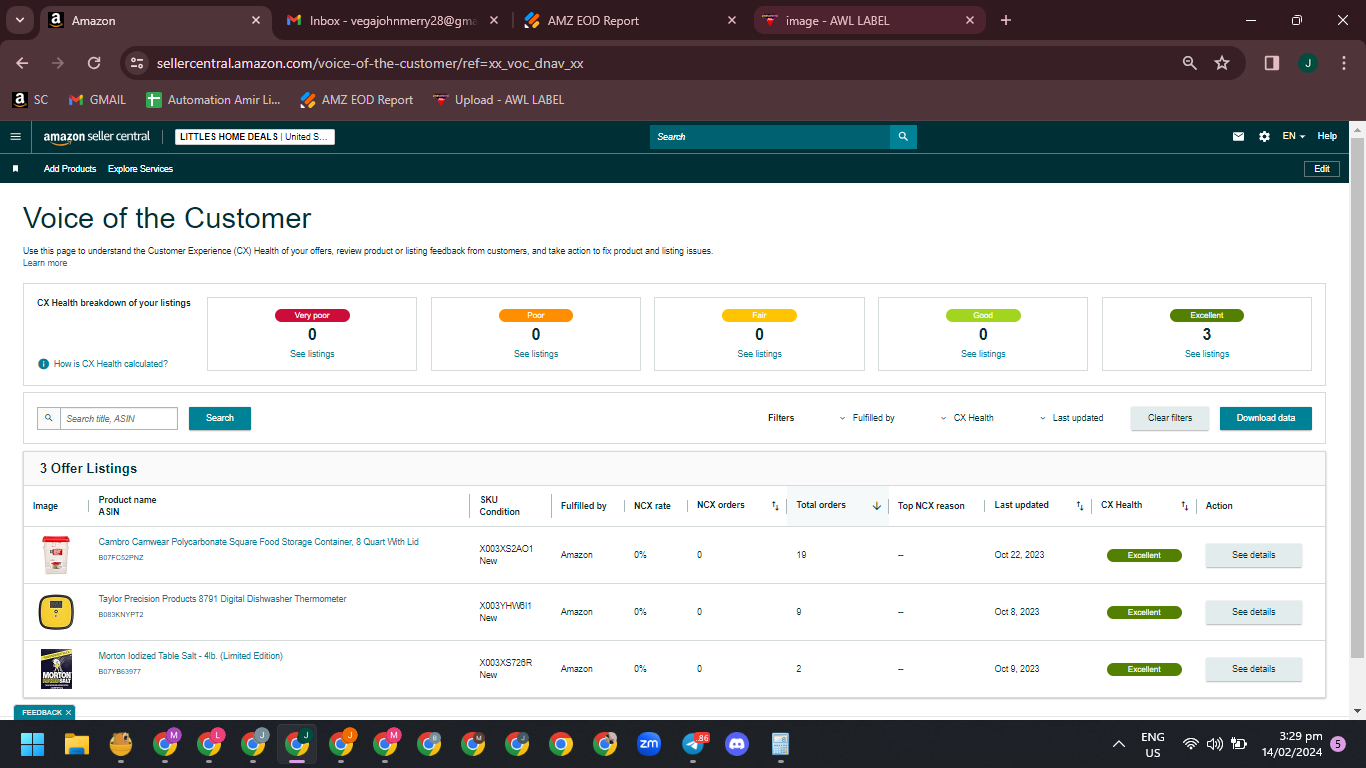Open Discord from the taskbar
Screen dimensions: 1366x768
[737, 744]
